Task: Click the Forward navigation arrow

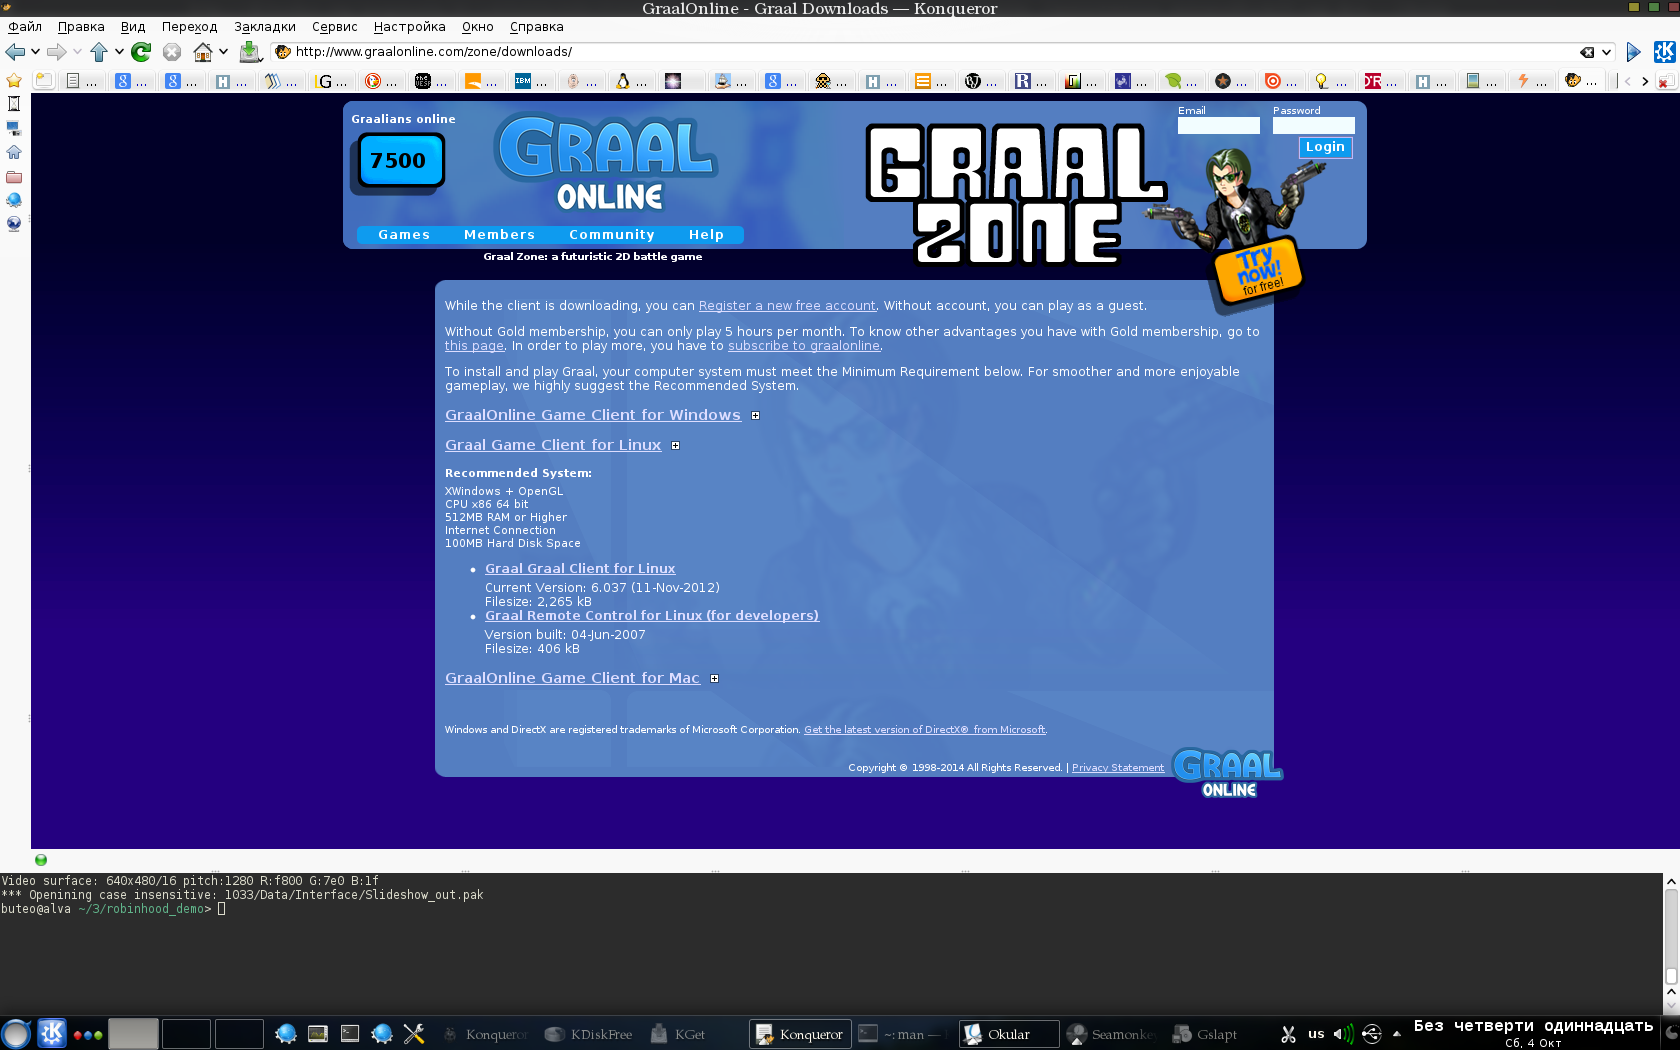Action: click(56, 52)
